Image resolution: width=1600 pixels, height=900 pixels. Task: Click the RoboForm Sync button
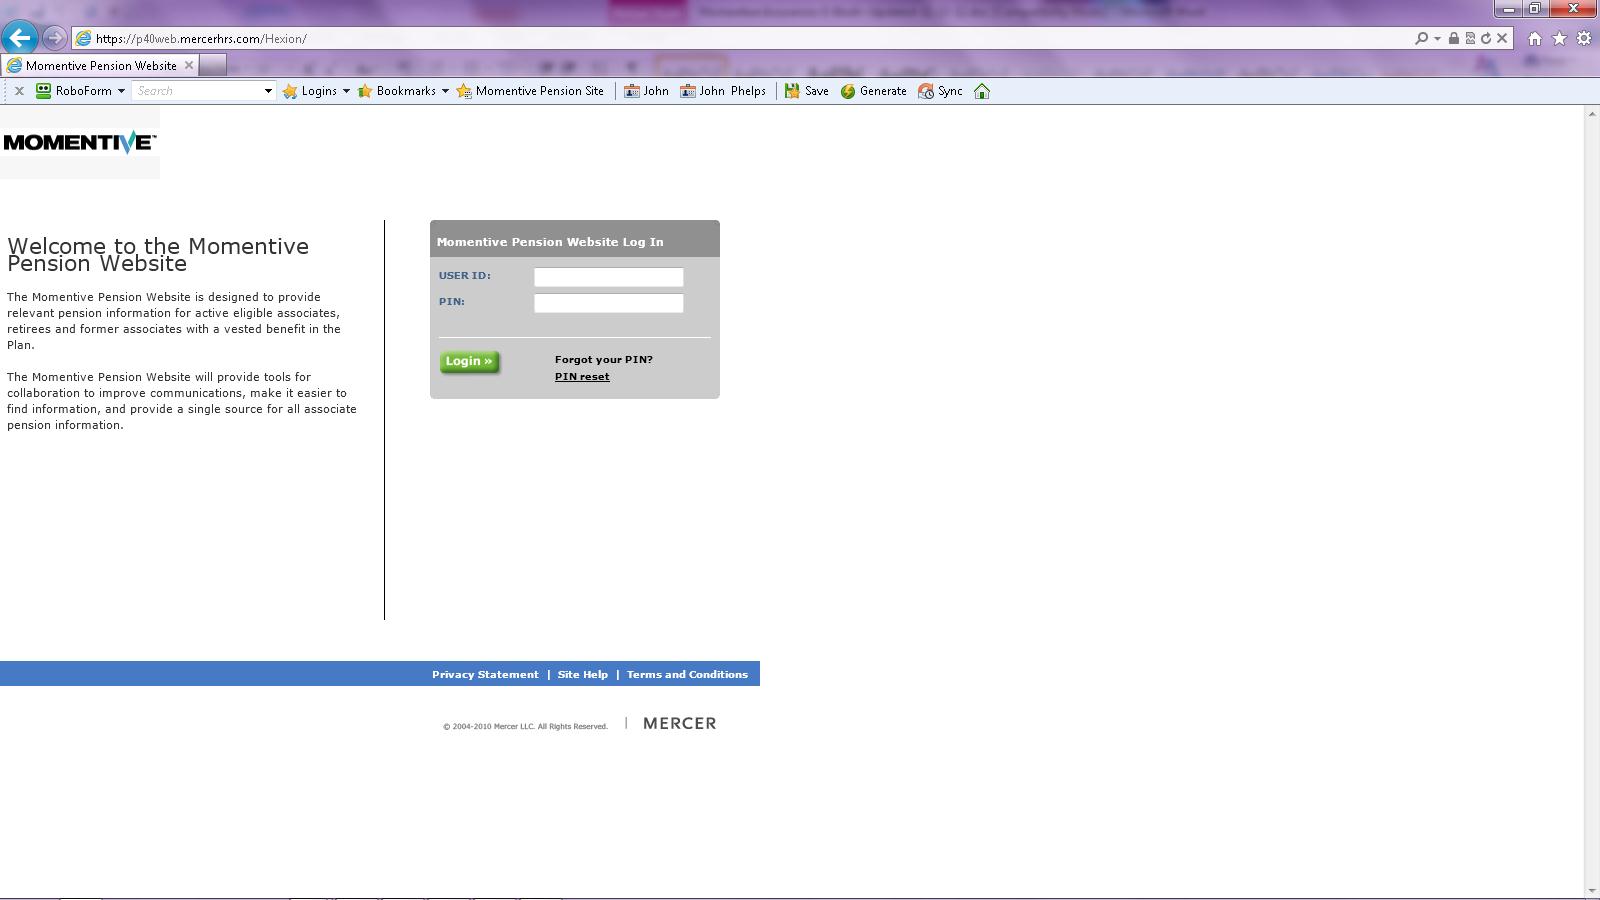[940, 91]
